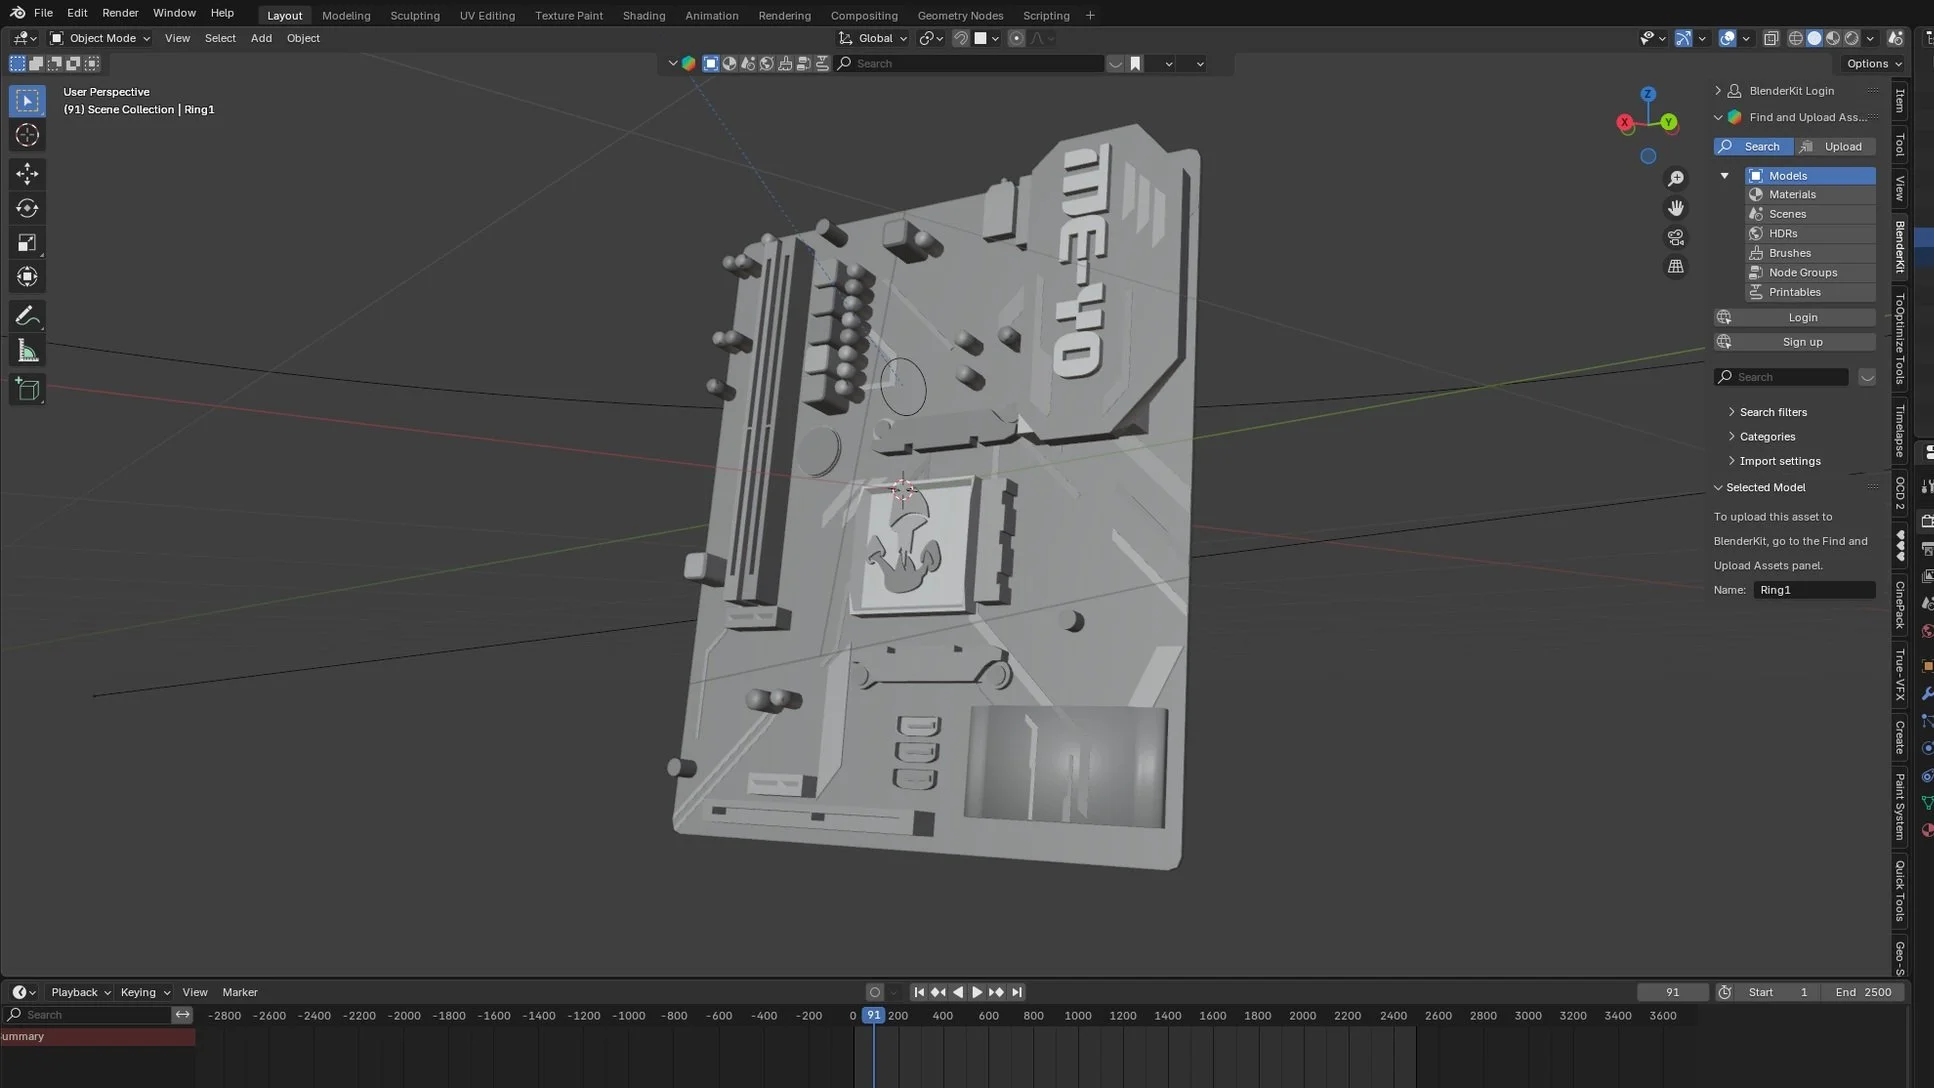This screenshot has height=1088, width=1934.
Task: Toggle snapping magnet in header
Action: [960, 38]
